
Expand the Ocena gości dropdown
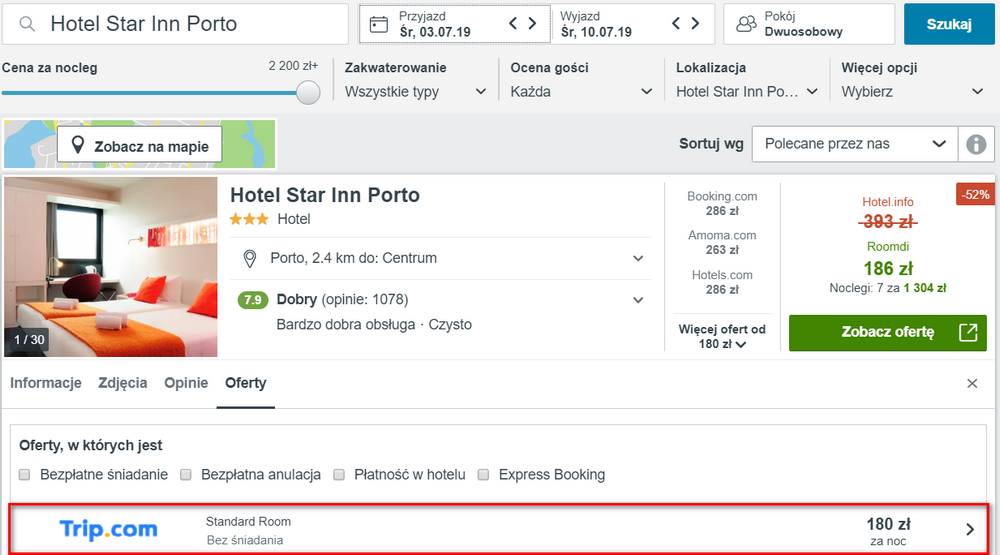point(581,92)
